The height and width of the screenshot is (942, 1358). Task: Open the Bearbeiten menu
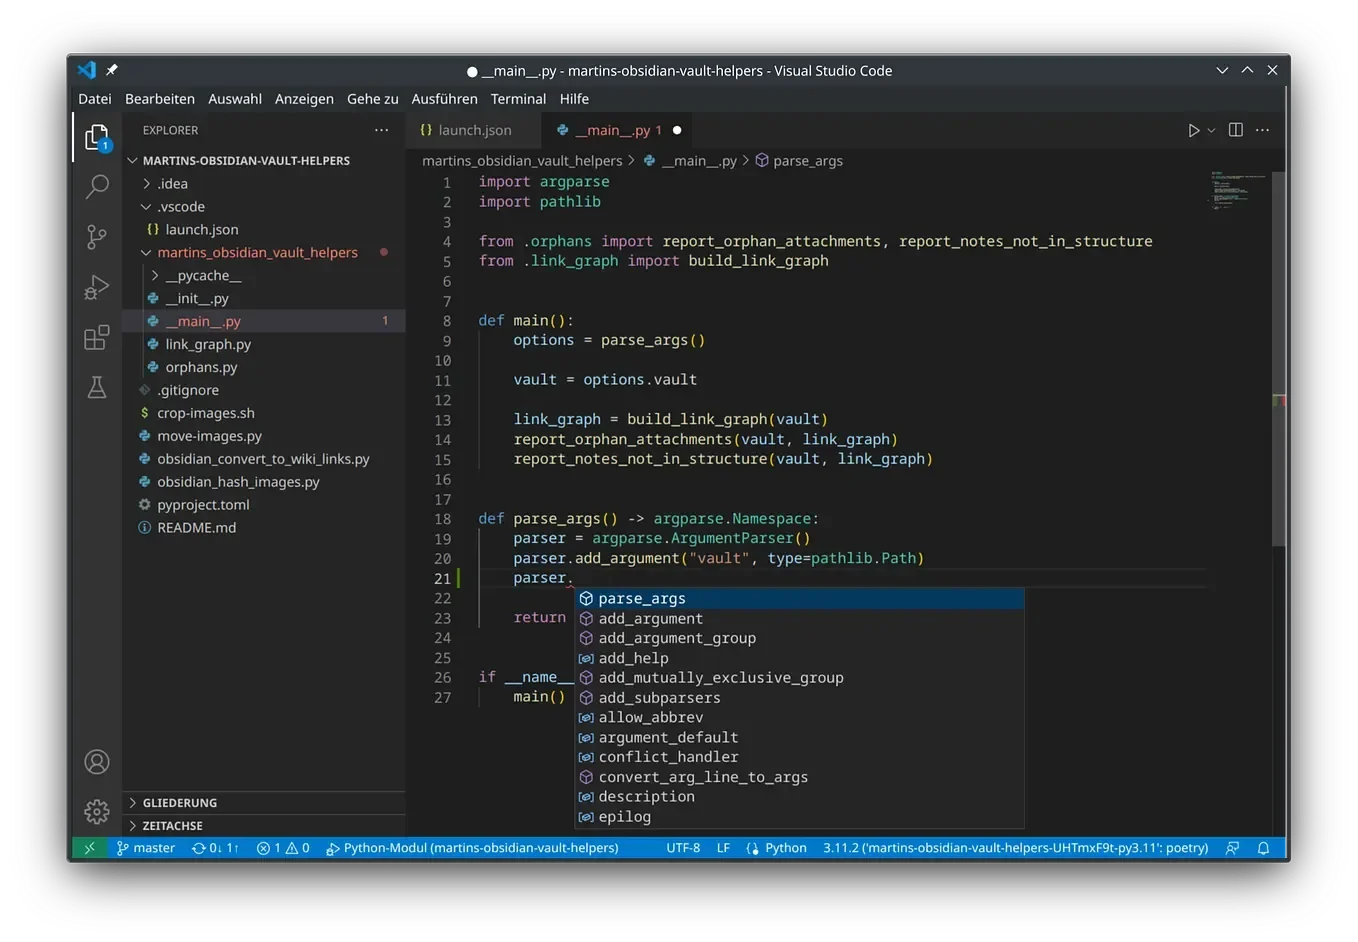[x=160, y=99]
